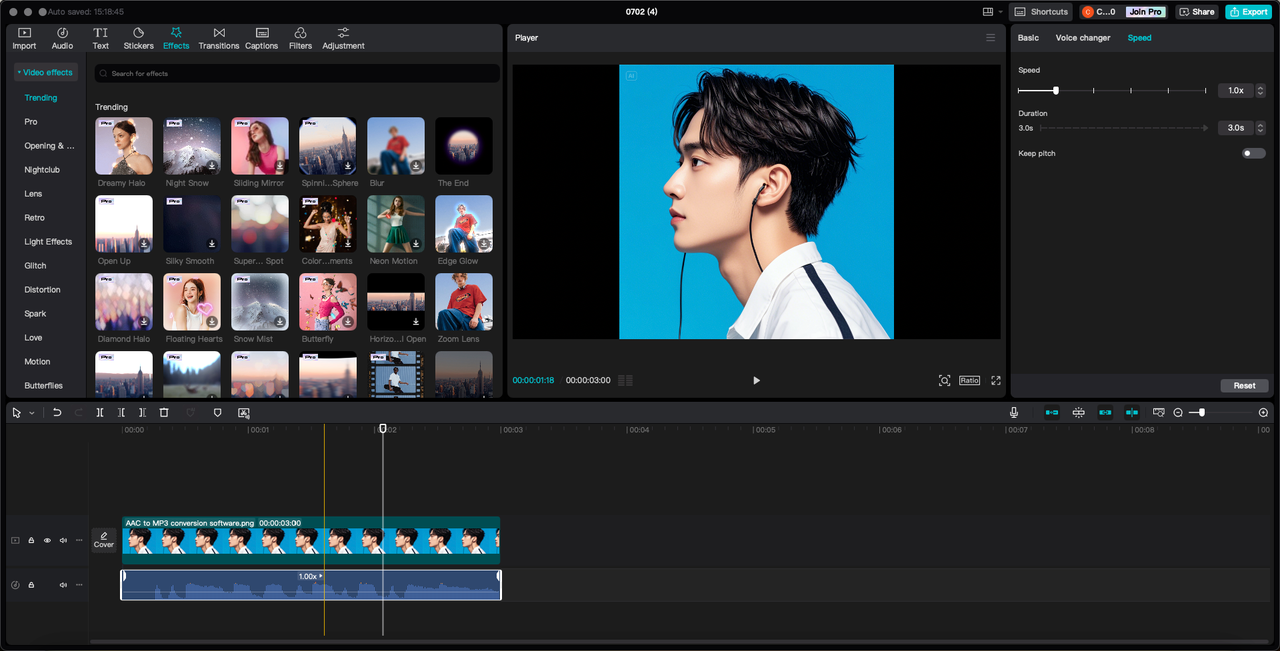Delete the selected clip with trash icon

pyautogui.click(x=164, y=412)
